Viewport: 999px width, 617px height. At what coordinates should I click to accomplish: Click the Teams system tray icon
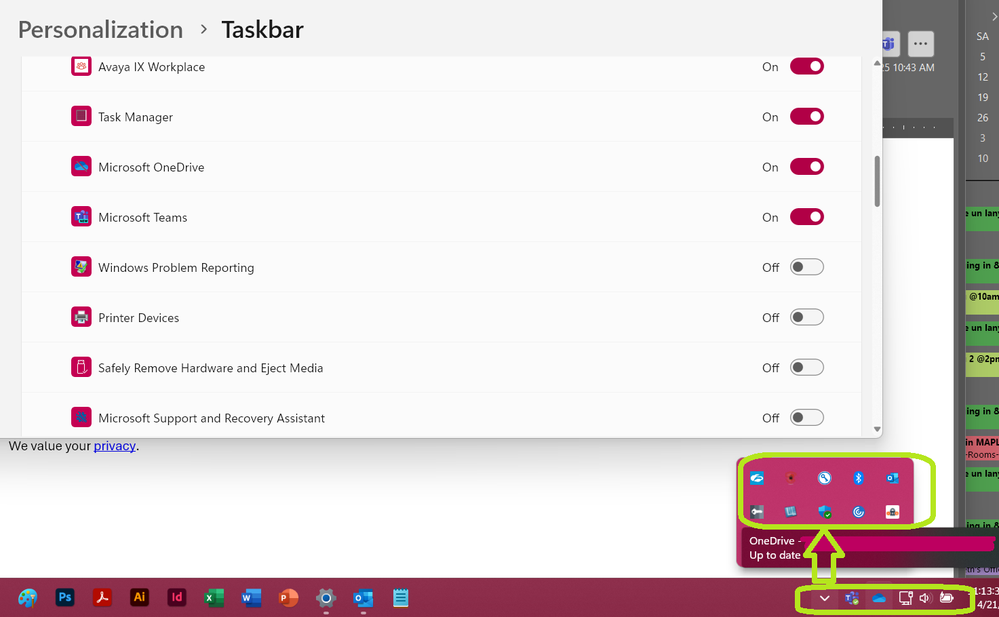click(852, 599)
